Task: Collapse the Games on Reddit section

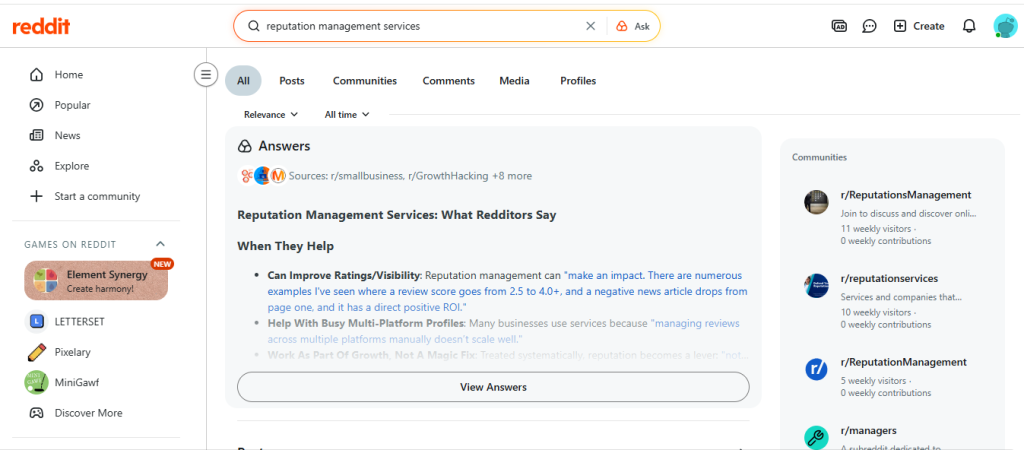Action: coord(161,244)
